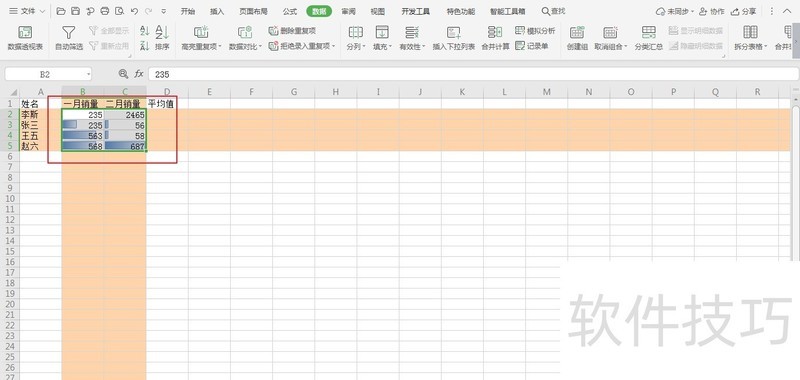The width and height of the screenshot is (800, 380).
Task: Open the 记录单 record form
Action: coord(532,46)
